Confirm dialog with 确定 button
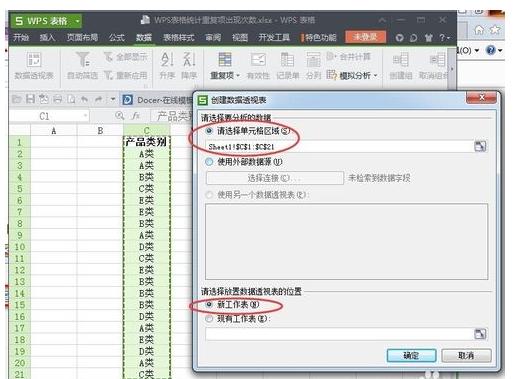Screen dimensions: 527x379 point(411,355)
